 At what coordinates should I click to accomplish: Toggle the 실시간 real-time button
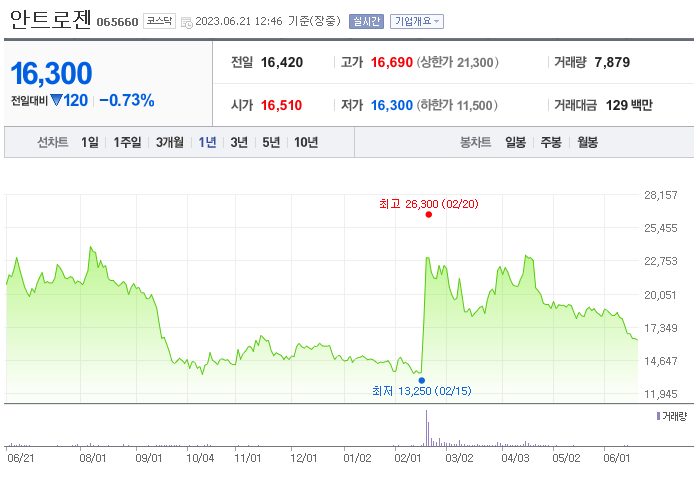coord(366,21)
